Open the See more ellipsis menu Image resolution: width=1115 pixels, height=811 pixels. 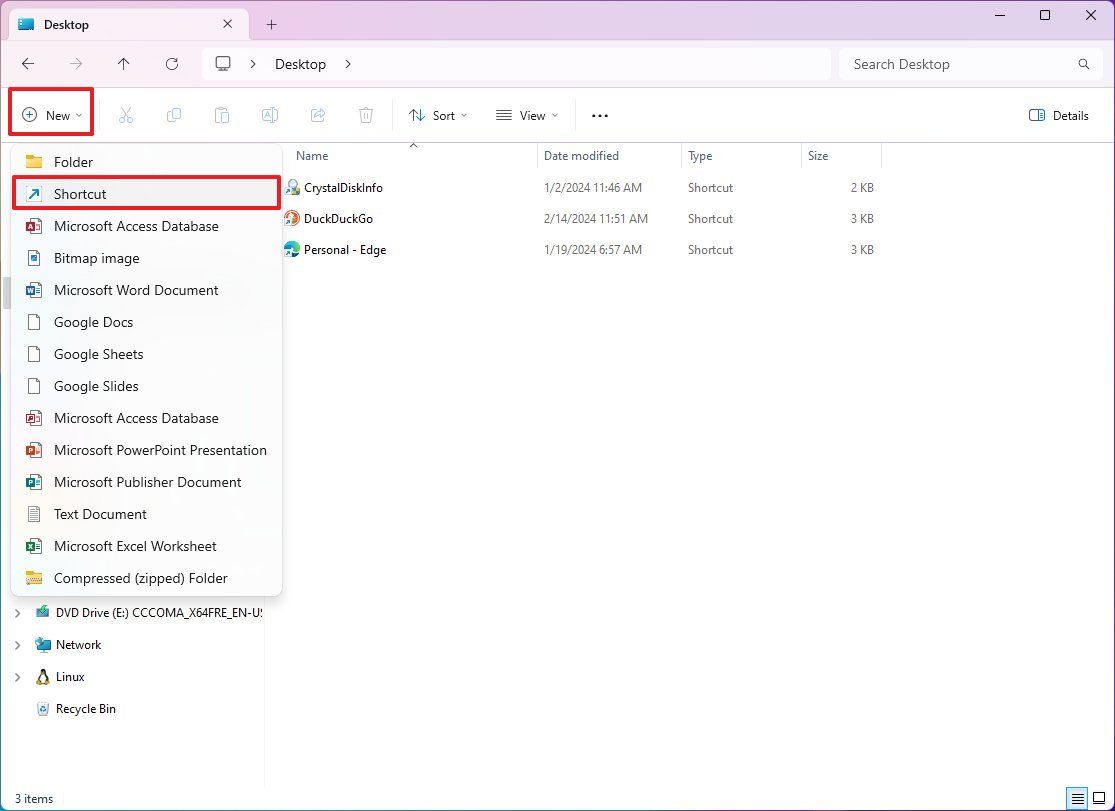(599, 115)
